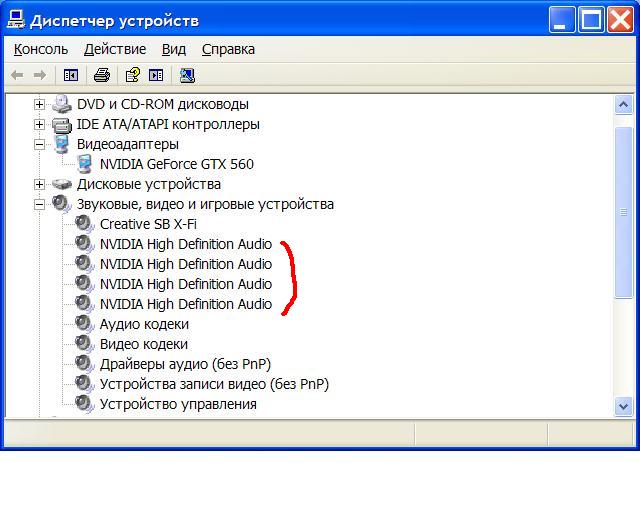Image resolution: width=640 pixels, height=512 pixels.
Task: Click the vertical scrollbar thumb
Action: 623,212
